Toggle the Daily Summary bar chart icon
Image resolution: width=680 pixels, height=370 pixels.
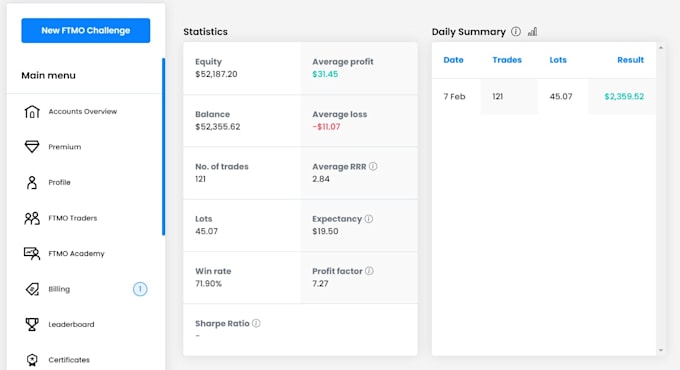532,31
